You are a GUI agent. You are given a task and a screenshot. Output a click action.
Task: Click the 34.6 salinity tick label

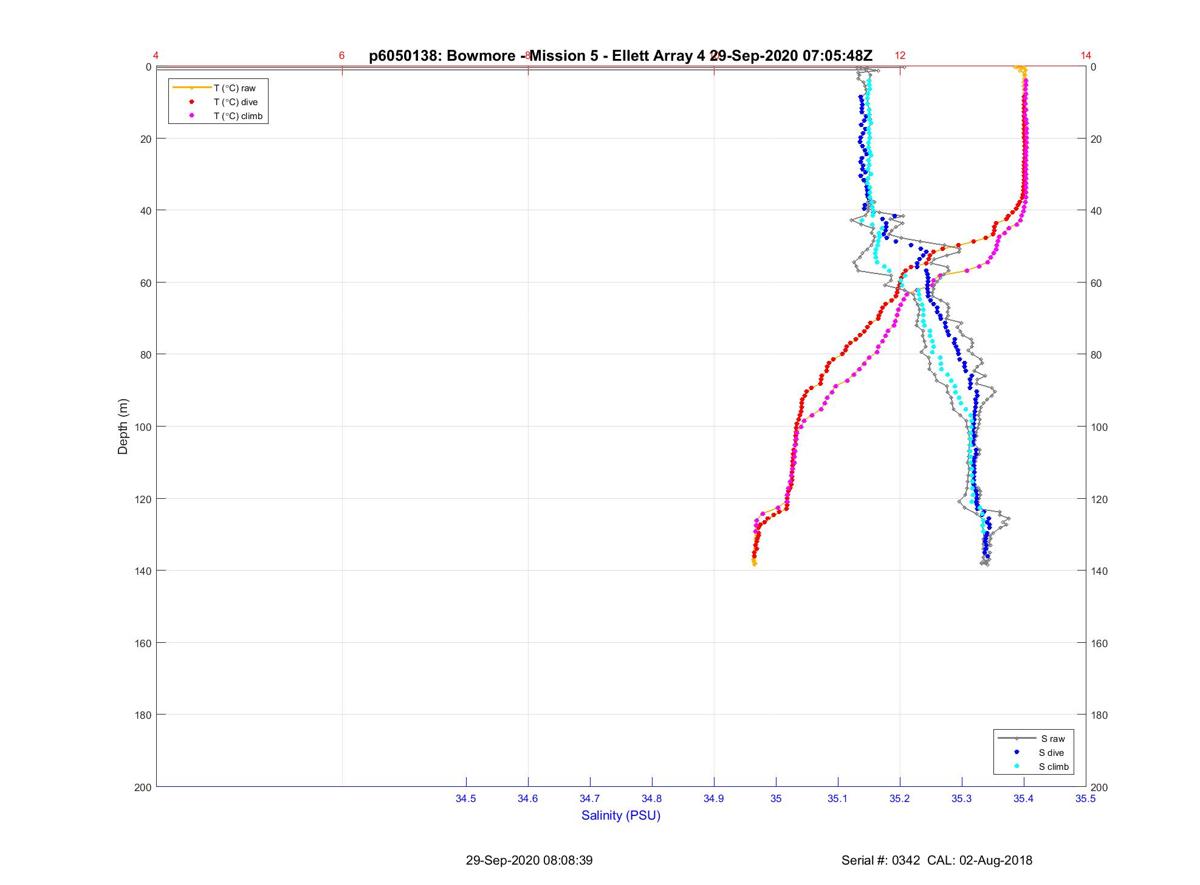click(x=528, y=798)
